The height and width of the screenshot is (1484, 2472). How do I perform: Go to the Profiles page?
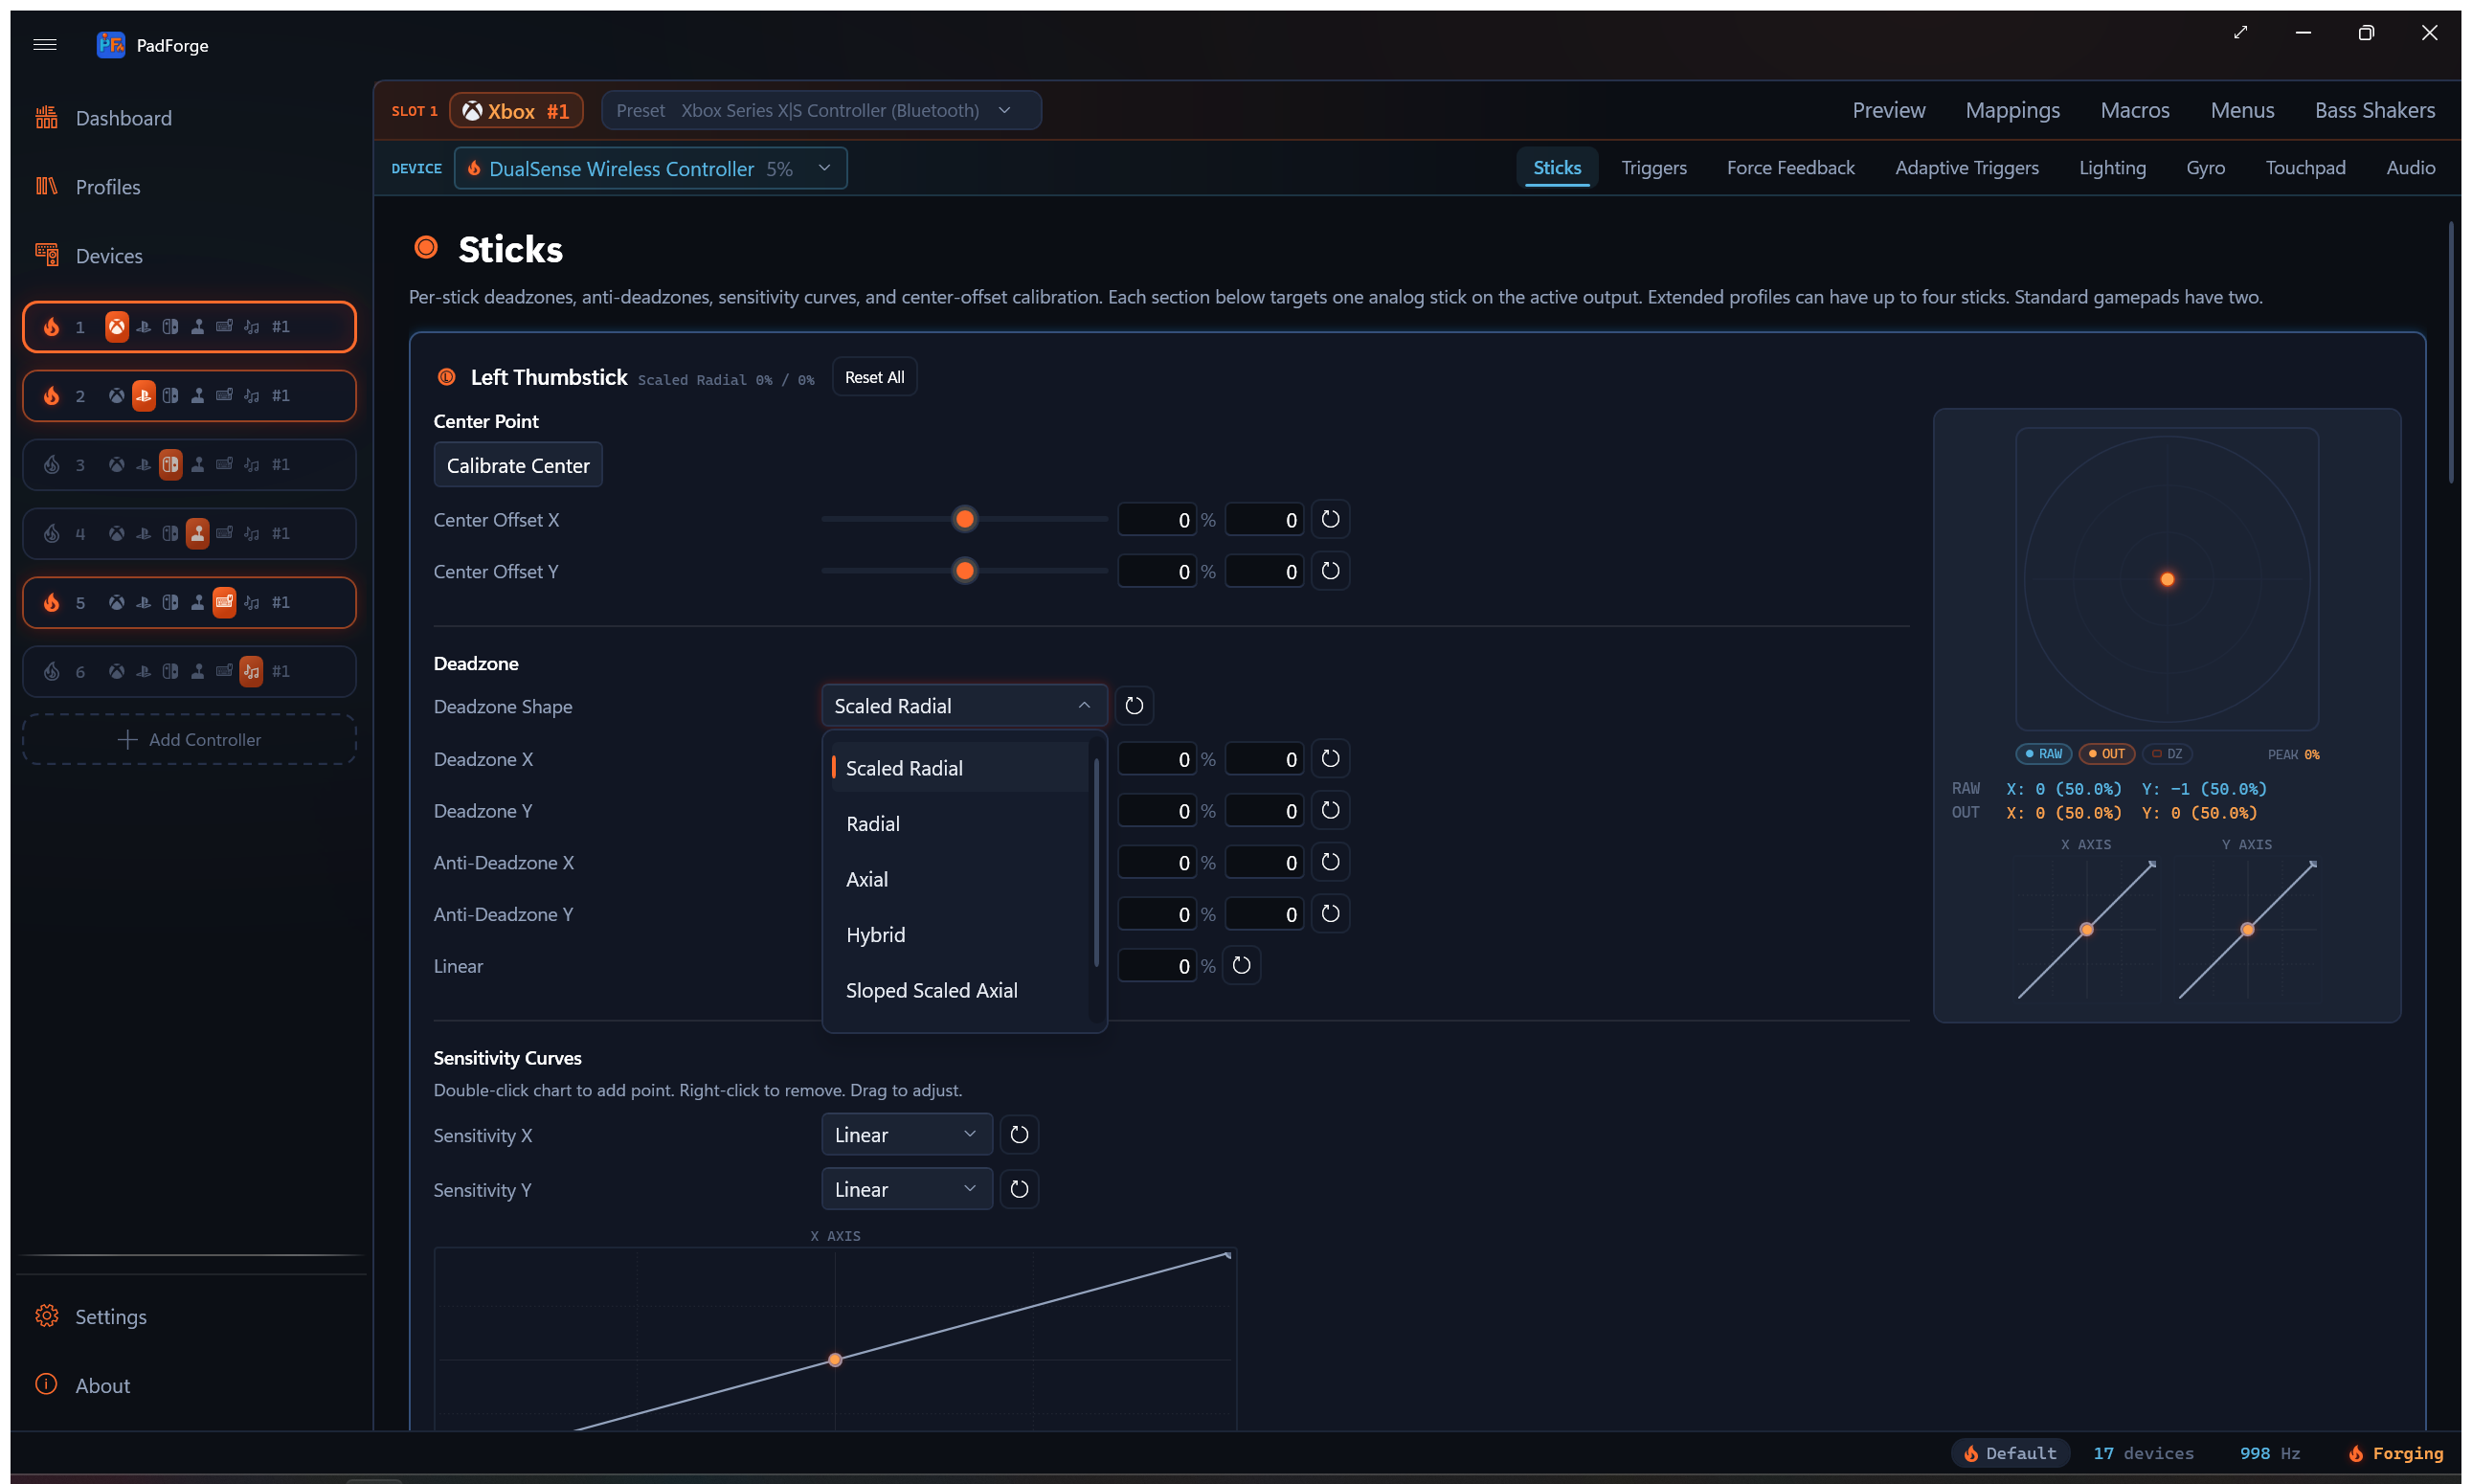[x=107, y=187]
